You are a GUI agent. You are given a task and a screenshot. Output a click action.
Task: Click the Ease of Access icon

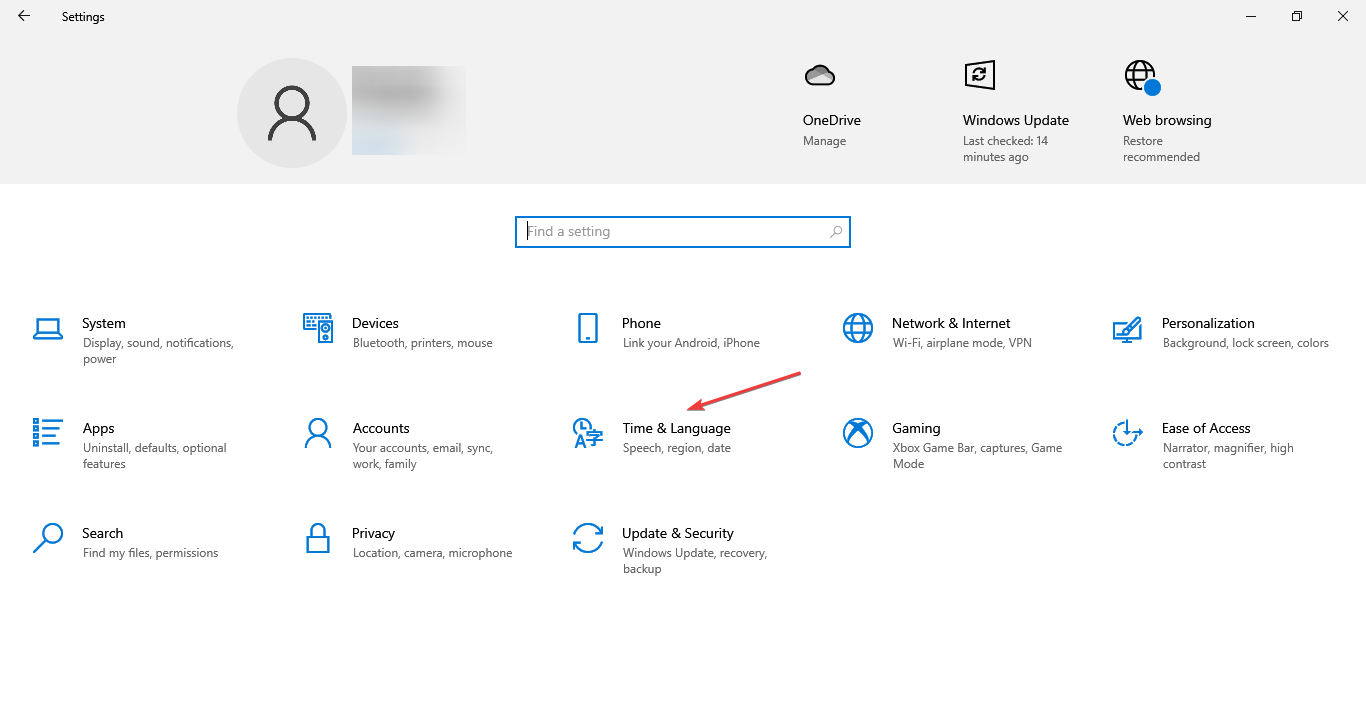(x=1127, y=433)
